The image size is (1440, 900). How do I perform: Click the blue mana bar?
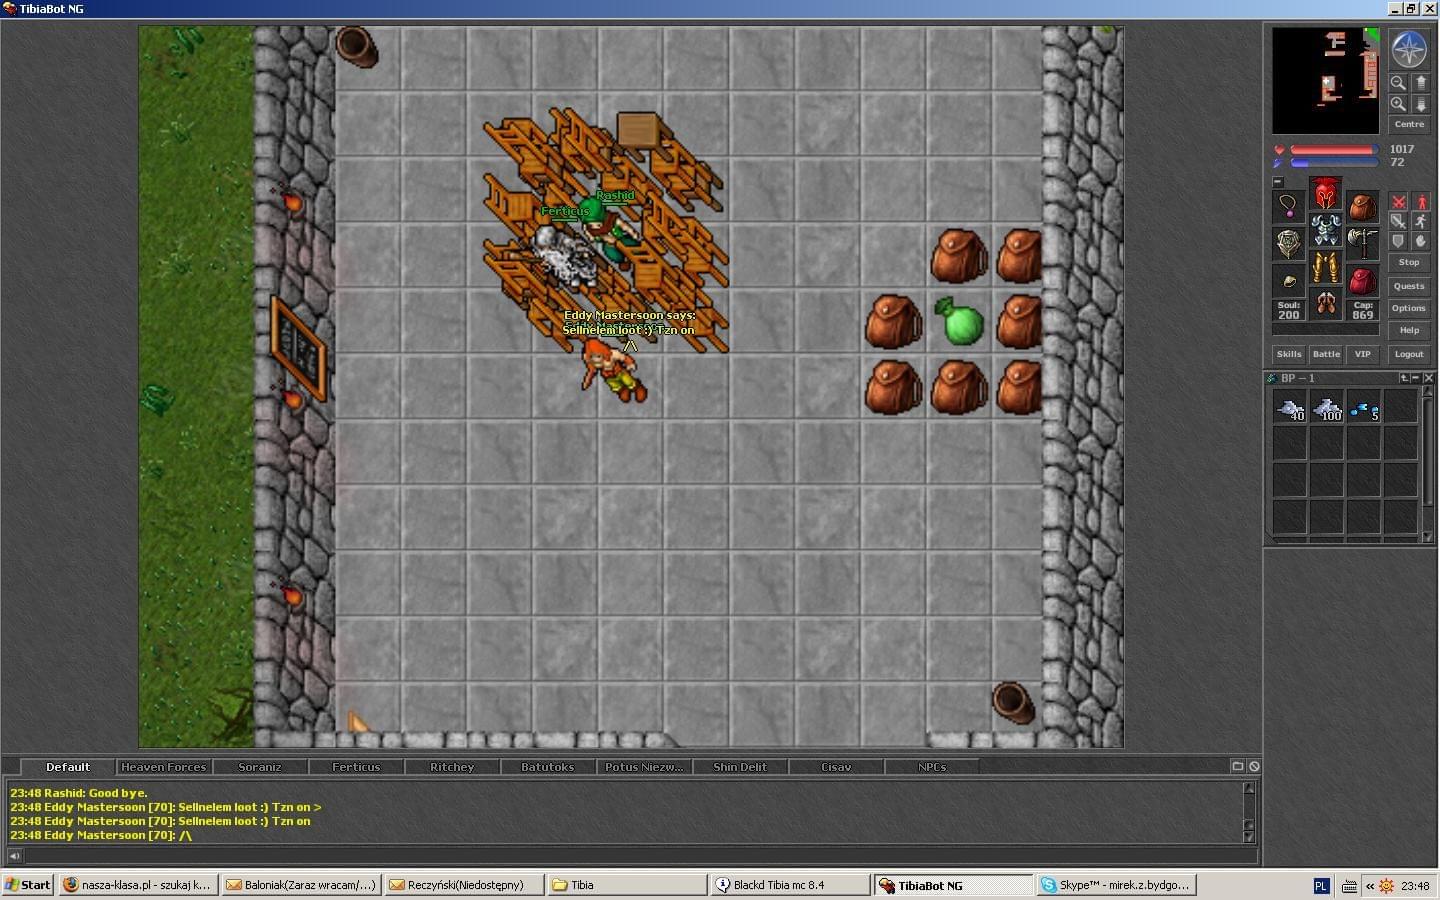point(1333,162)
